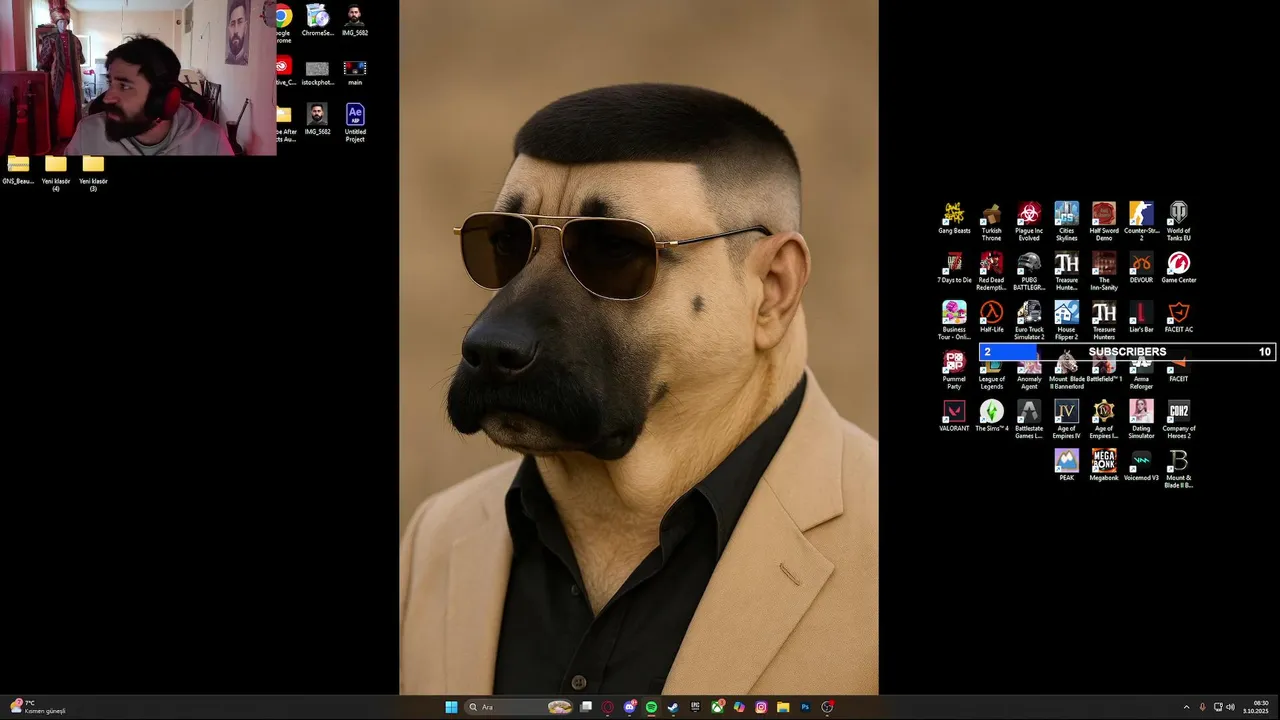Image resolution: width=1280 pixels, height=720 pixels.
Task: Click the Dating Simulator icon
Action: [1141, 418]
